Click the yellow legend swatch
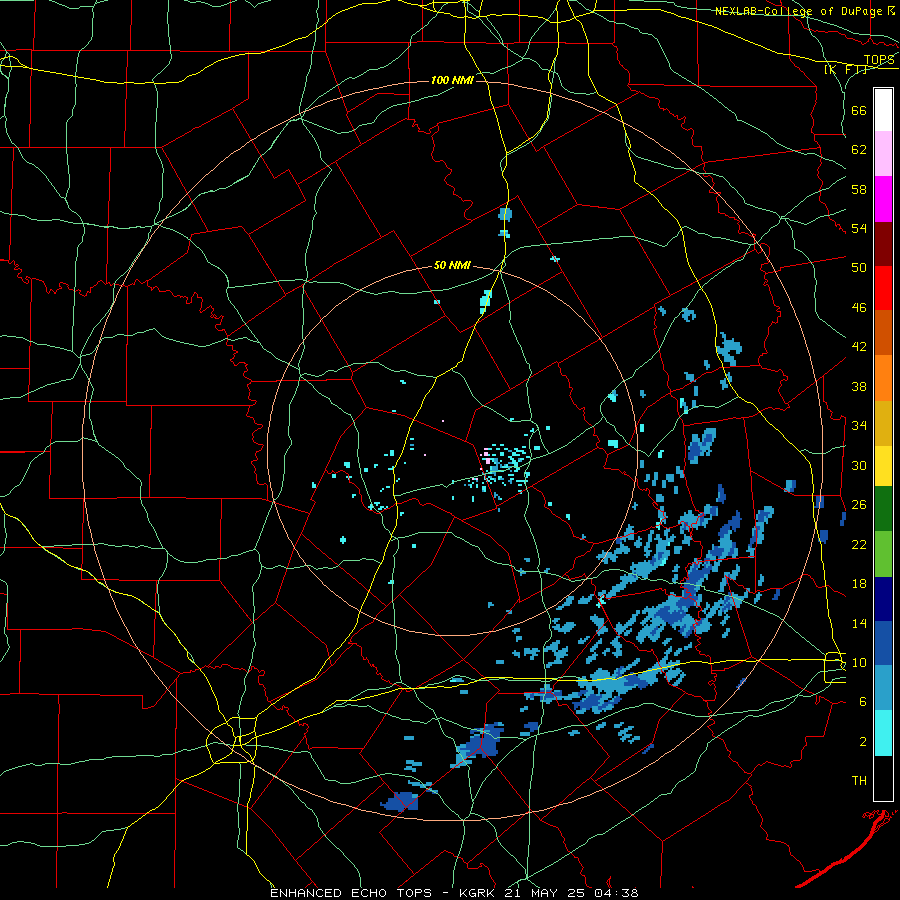The width and height of the screenshot is (900, 900). (883, 466)
